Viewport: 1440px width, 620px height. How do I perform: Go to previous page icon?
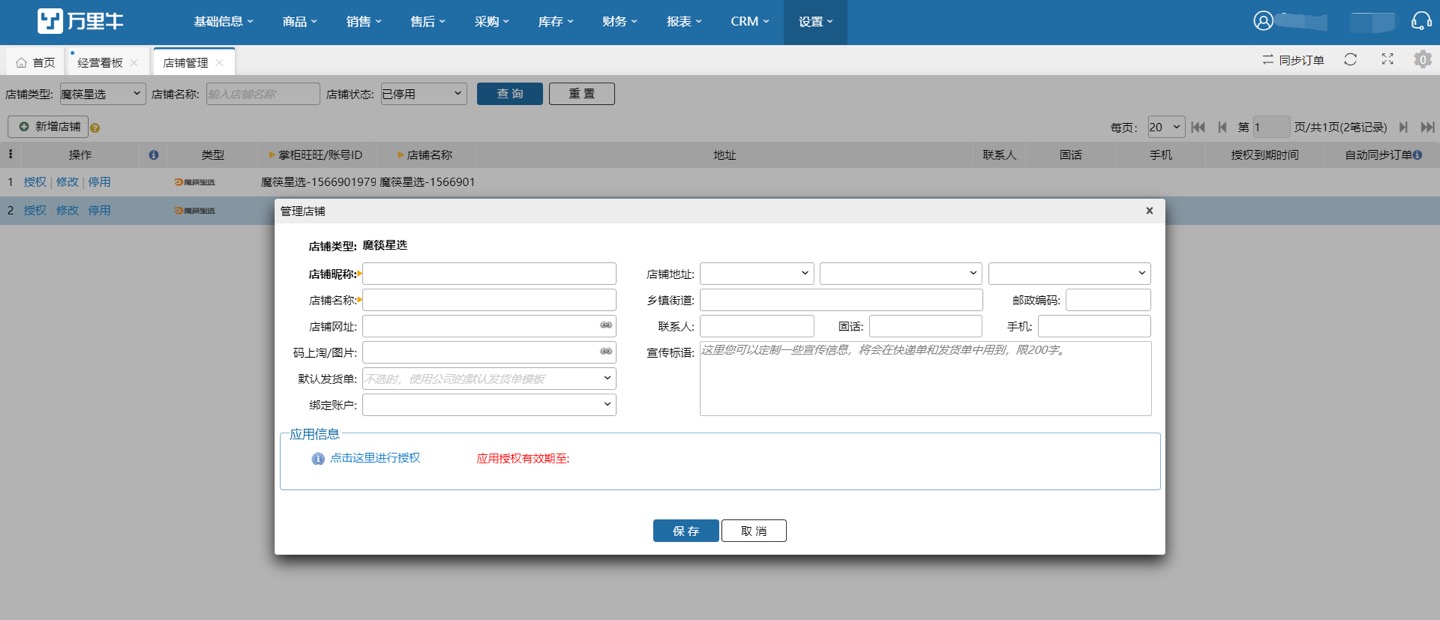coord(1222,127)
